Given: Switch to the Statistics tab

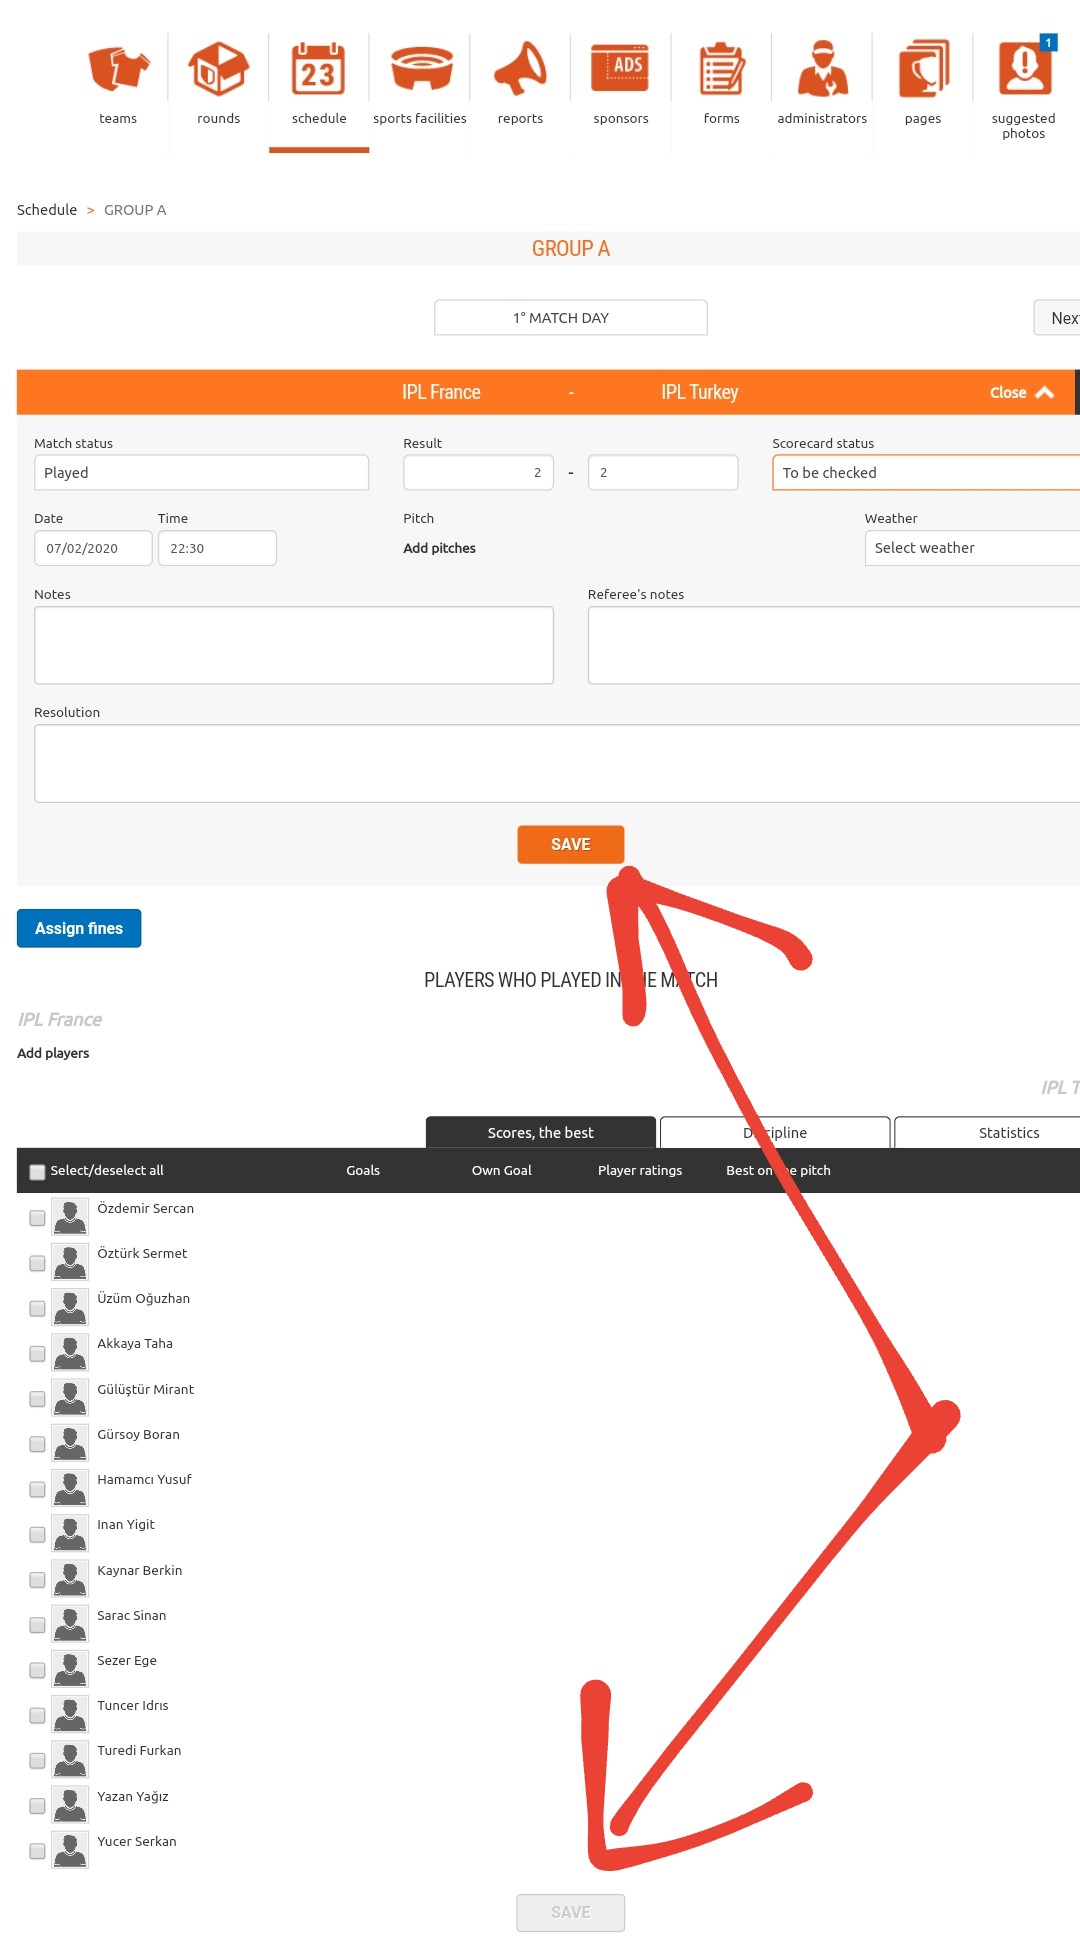Looking at the screenshot, I should [x=987, y=1132].
